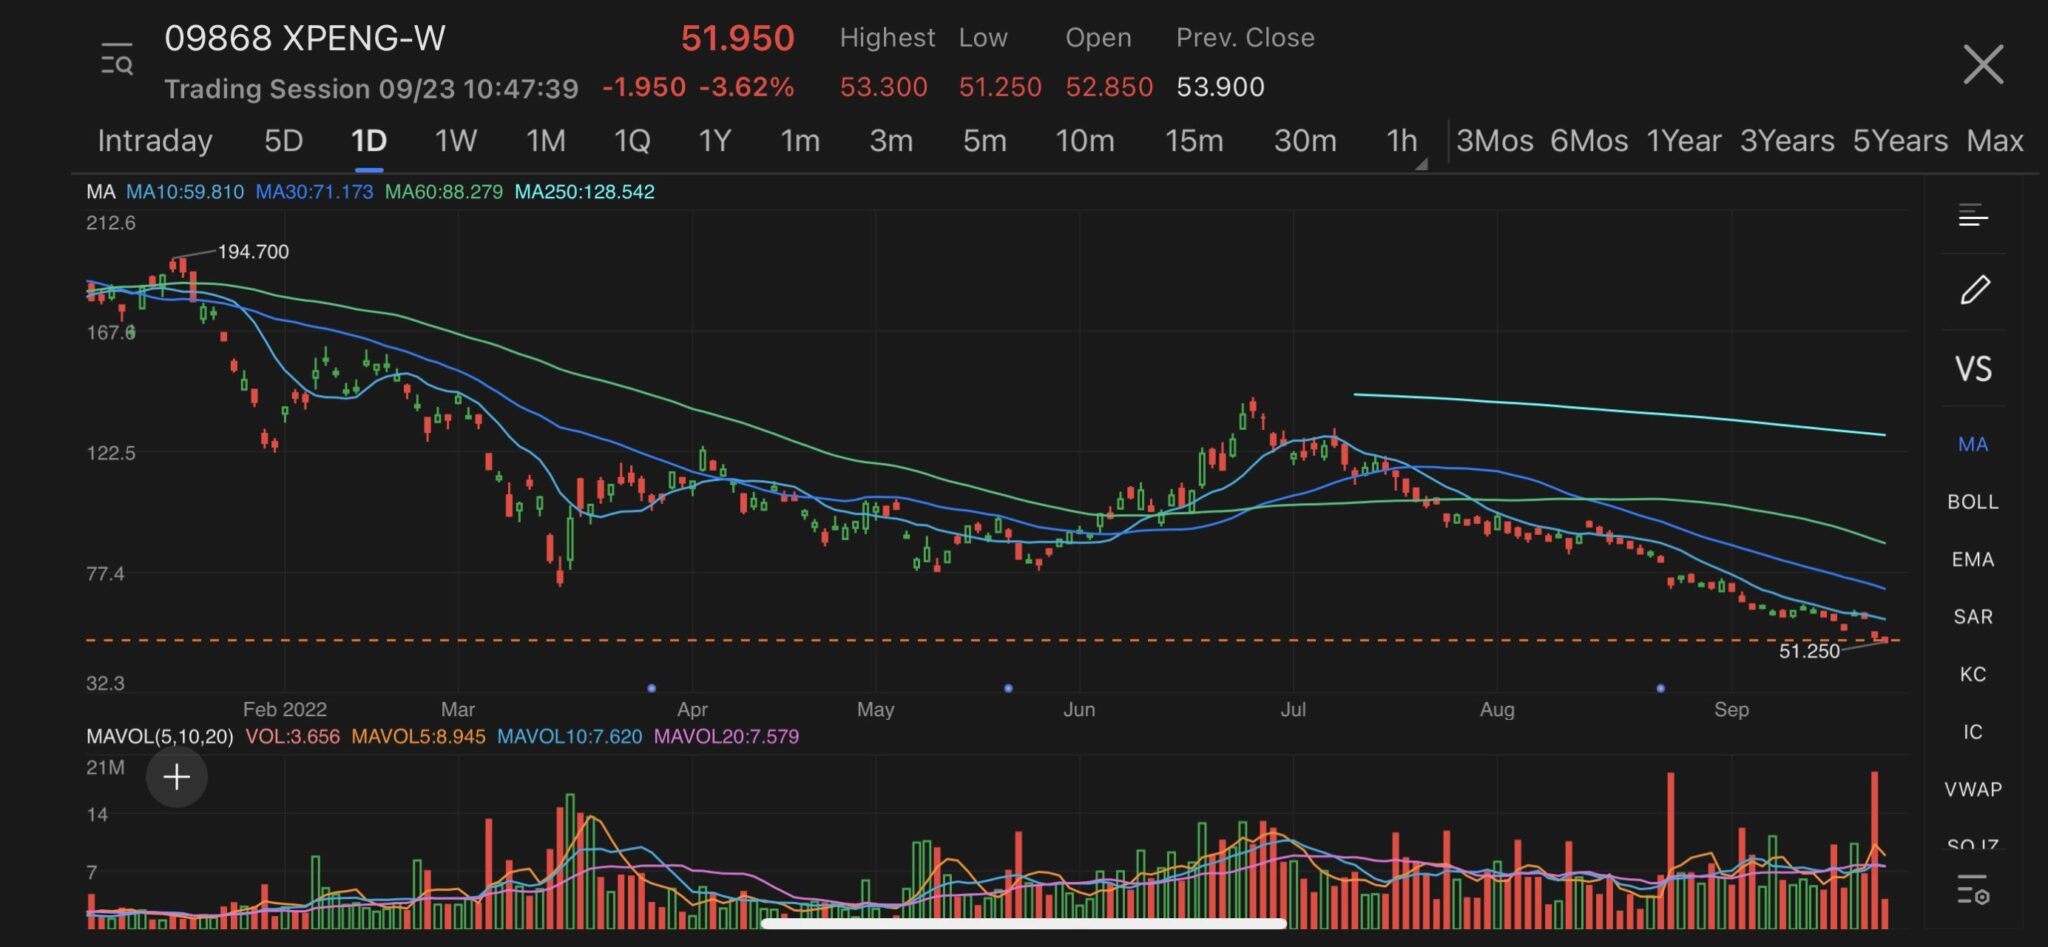Click the MAVOL5:8.945 value
The image size is (2048, 947).
419,737
